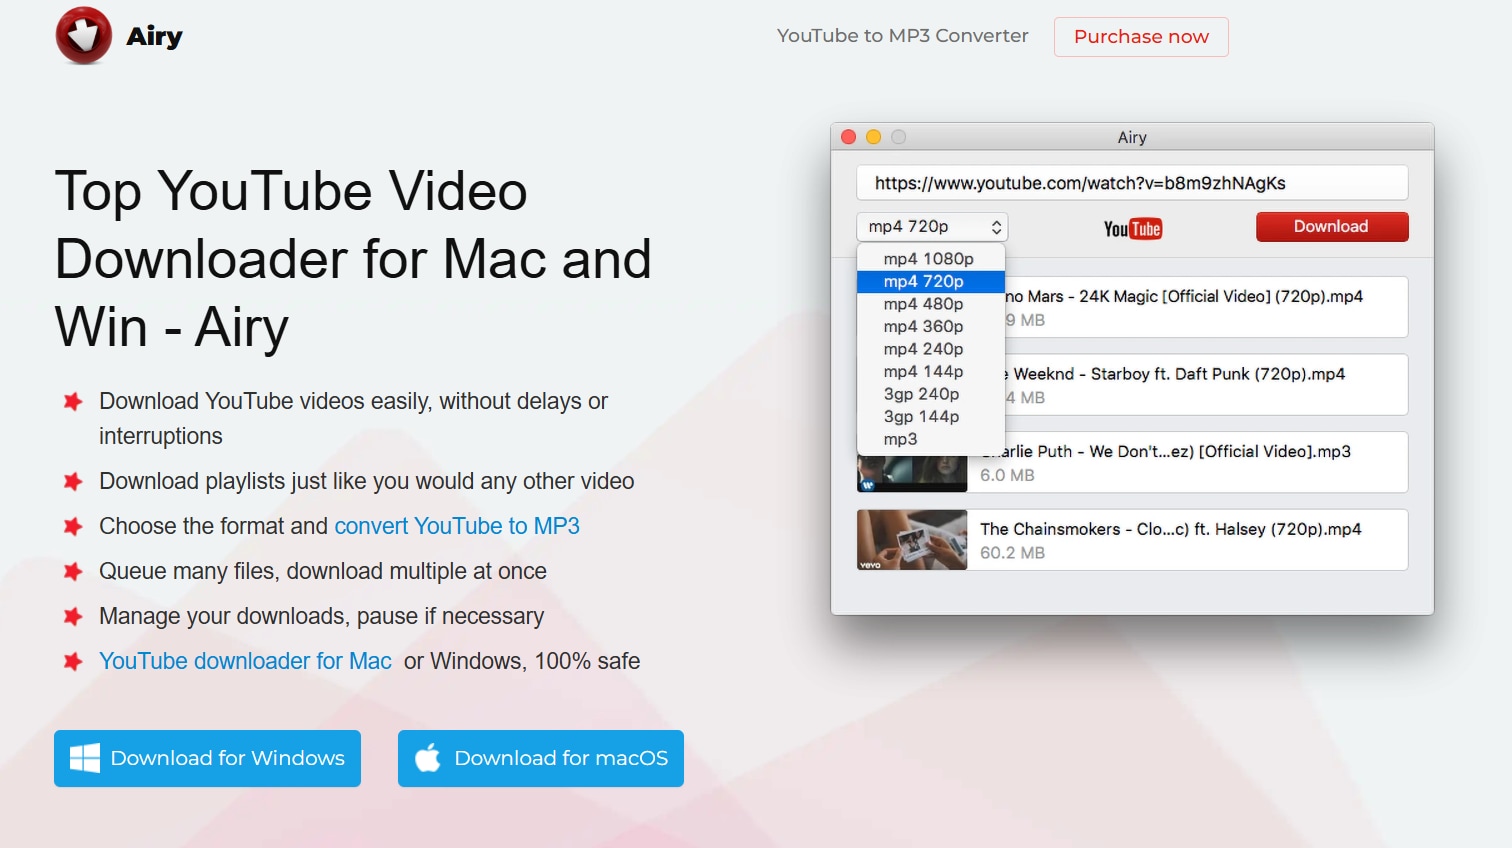The height and width of the screenshot is (848, 1512).
Task: Click the yellow minimize button of Airy window
Action: click(873, 137)
